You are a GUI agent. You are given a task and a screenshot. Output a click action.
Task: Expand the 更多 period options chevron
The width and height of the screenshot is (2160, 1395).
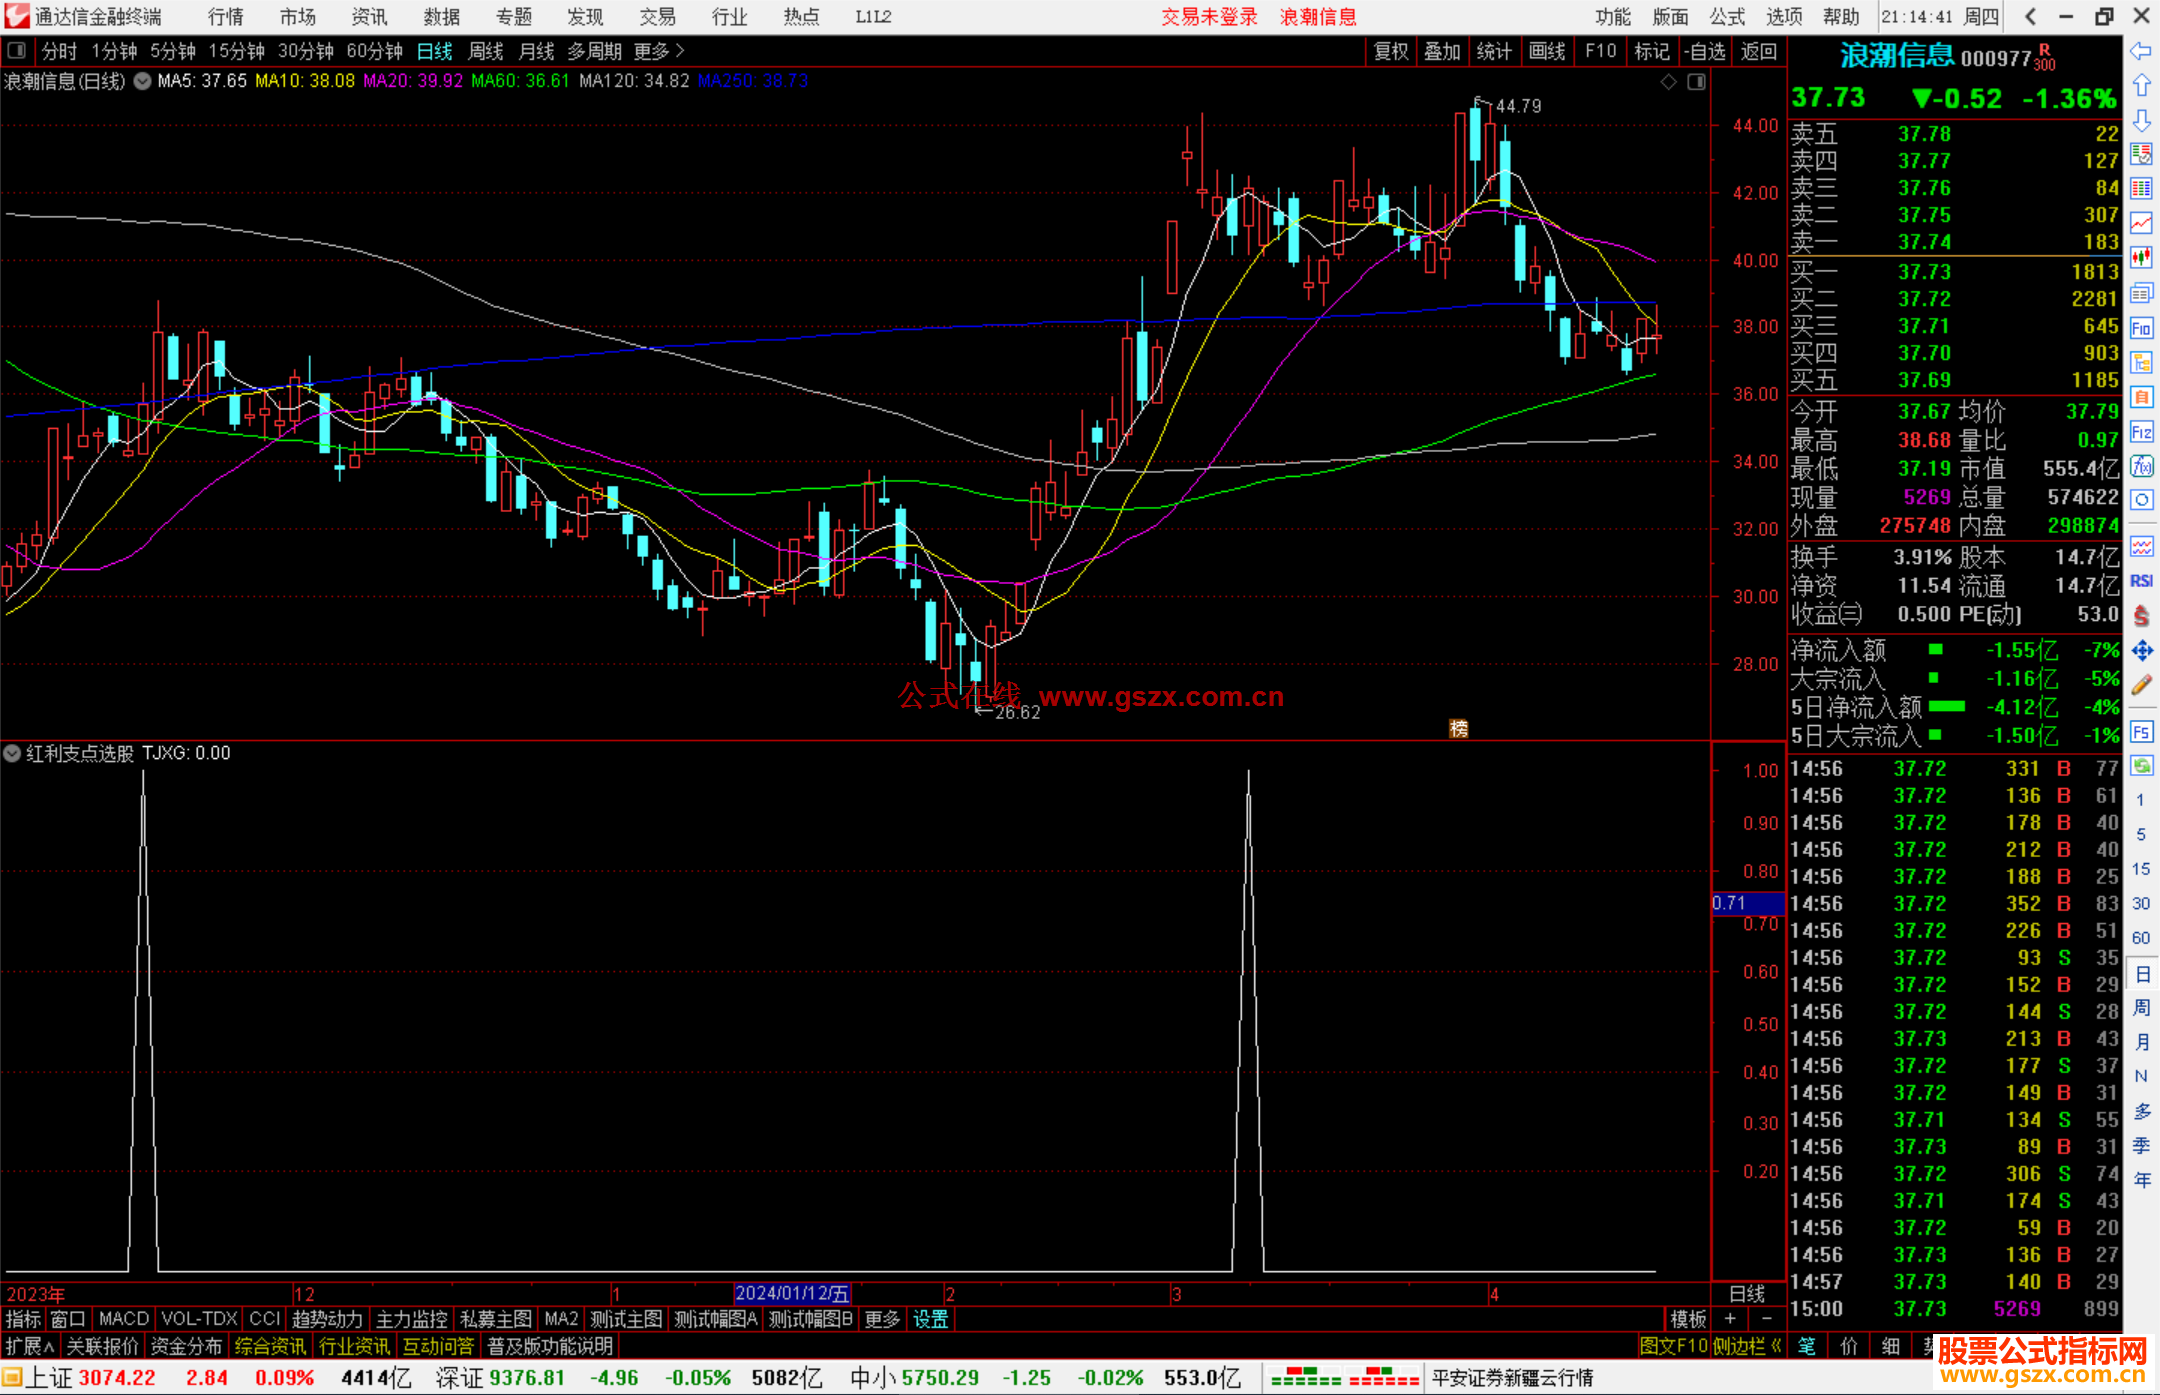[x=681, y=50]
